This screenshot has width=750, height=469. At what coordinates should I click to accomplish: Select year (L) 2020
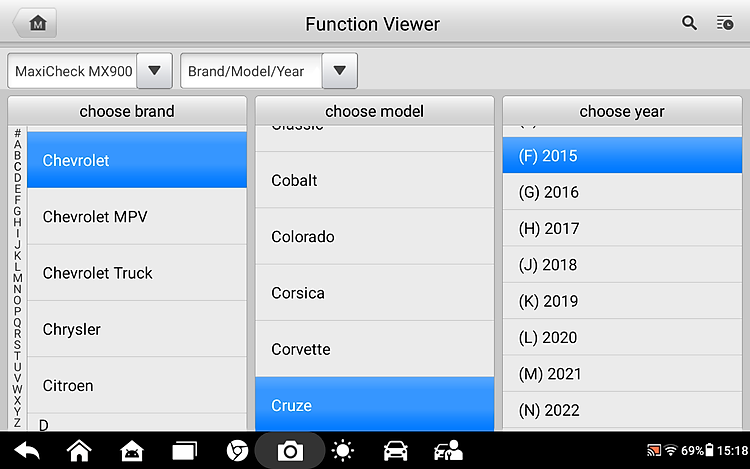point(622,337)
